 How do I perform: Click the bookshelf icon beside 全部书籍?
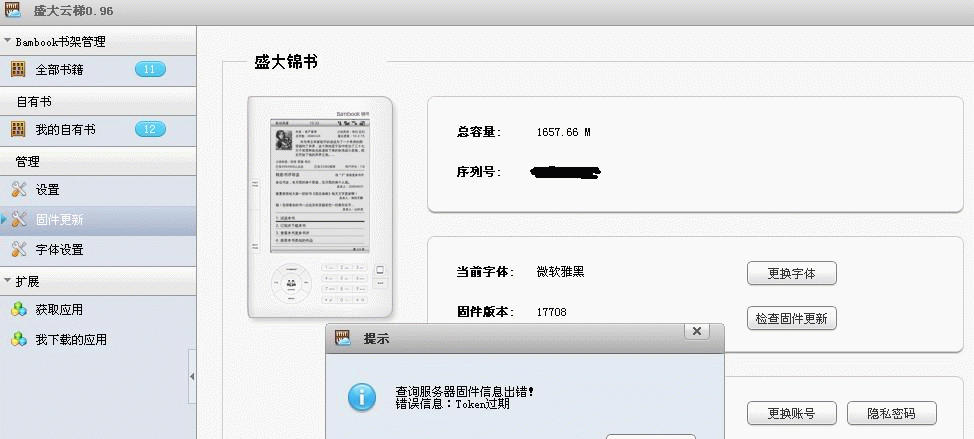(x=18, y=69)
